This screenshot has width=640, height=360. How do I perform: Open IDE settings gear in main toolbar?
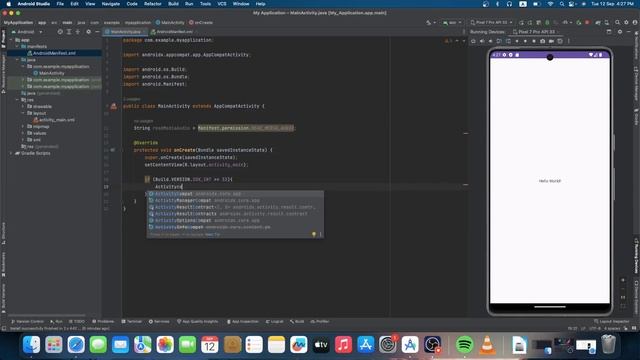pyautogui.click(x=626, y=22)
